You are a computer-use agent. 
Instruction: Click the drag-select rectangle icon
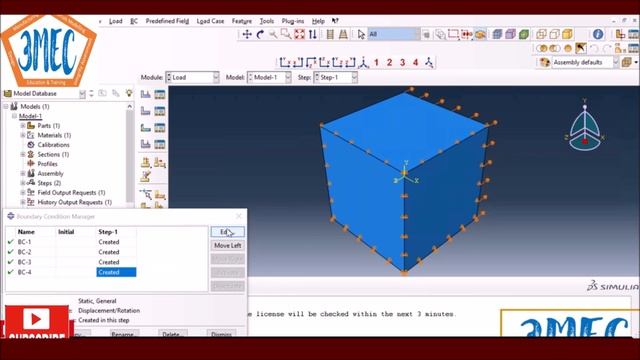453,34
